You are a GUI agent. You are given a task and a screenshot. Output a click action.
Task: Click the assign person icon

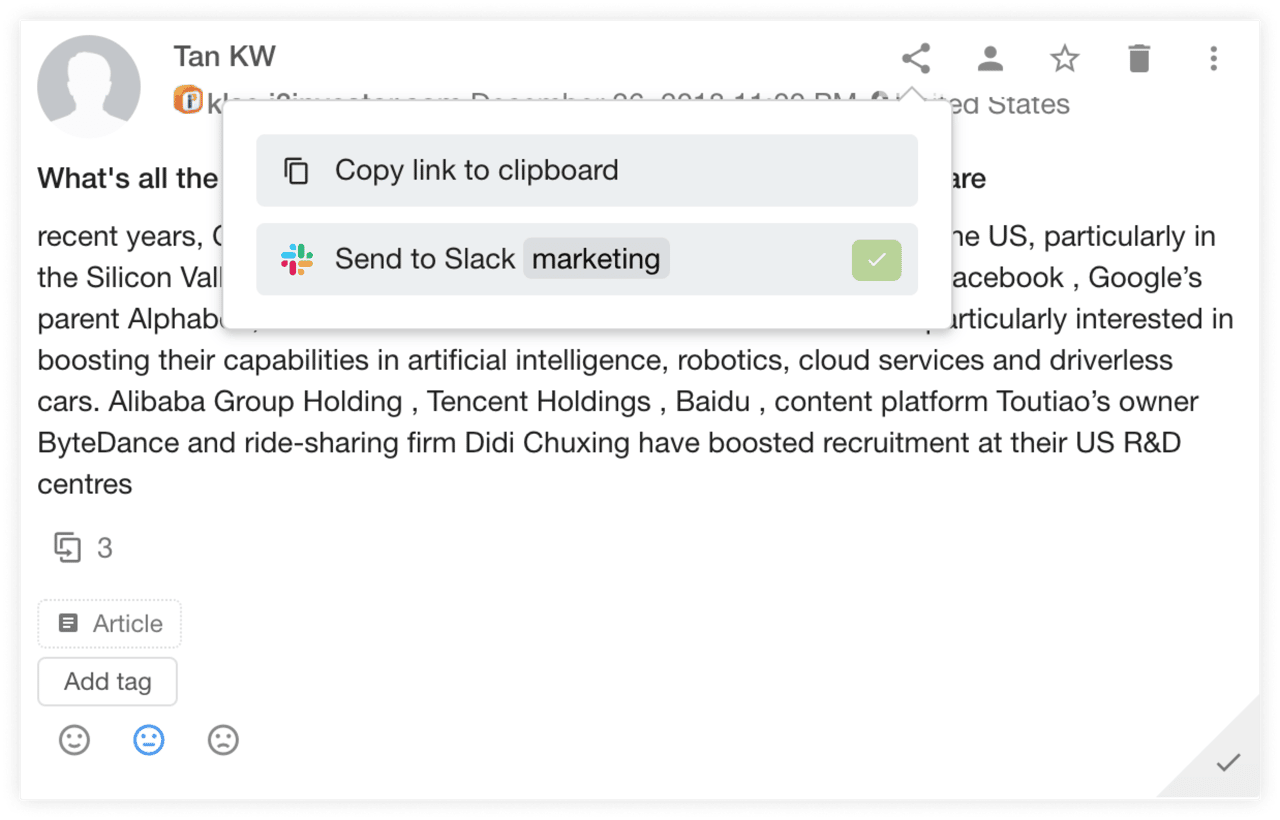(990, 58)
